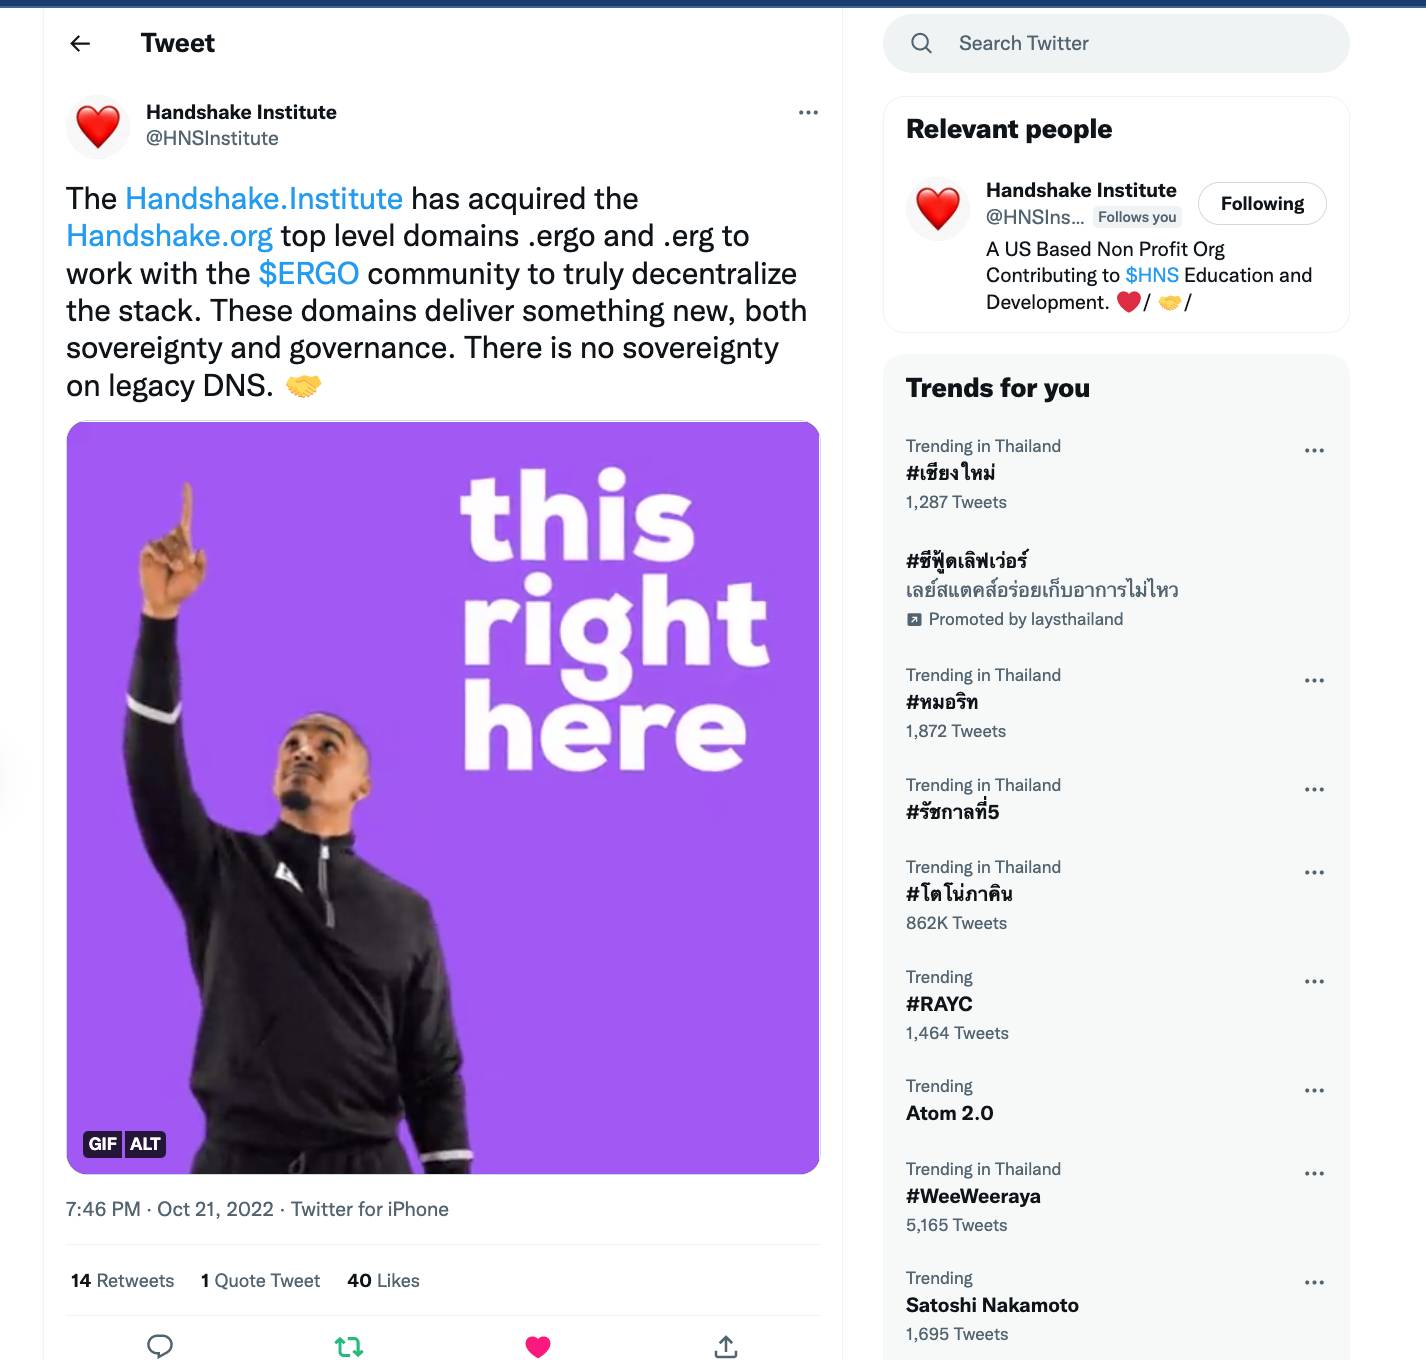Open more options for Atom 2.0 trend

pyautogui.click(x=1314, y=1090)
